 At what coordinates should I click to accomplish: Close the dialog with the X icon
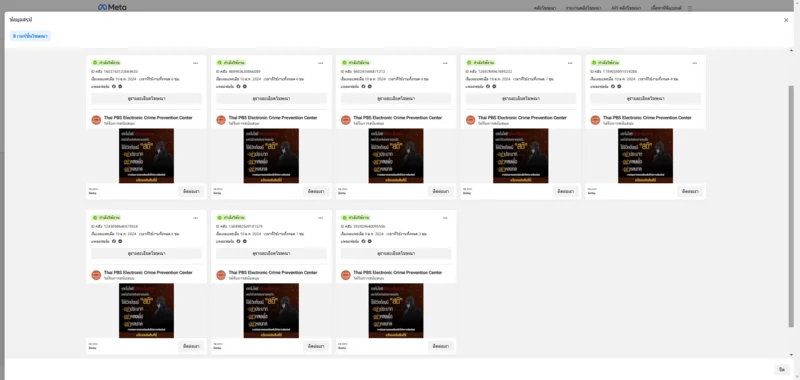point(786,20)
